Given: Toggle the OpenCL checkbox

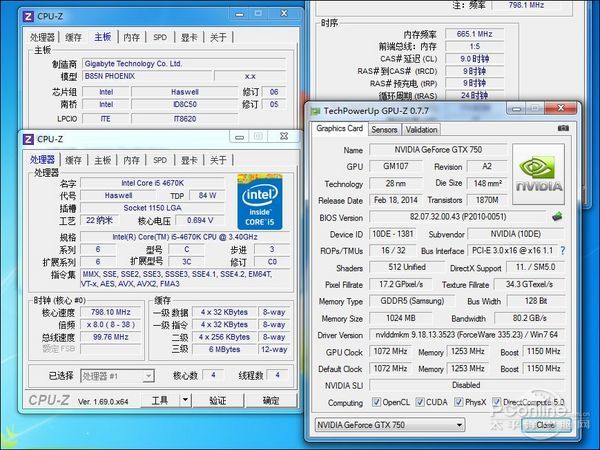Looking at the screenshot, I should pyautogui.click(x=375, y=403).
